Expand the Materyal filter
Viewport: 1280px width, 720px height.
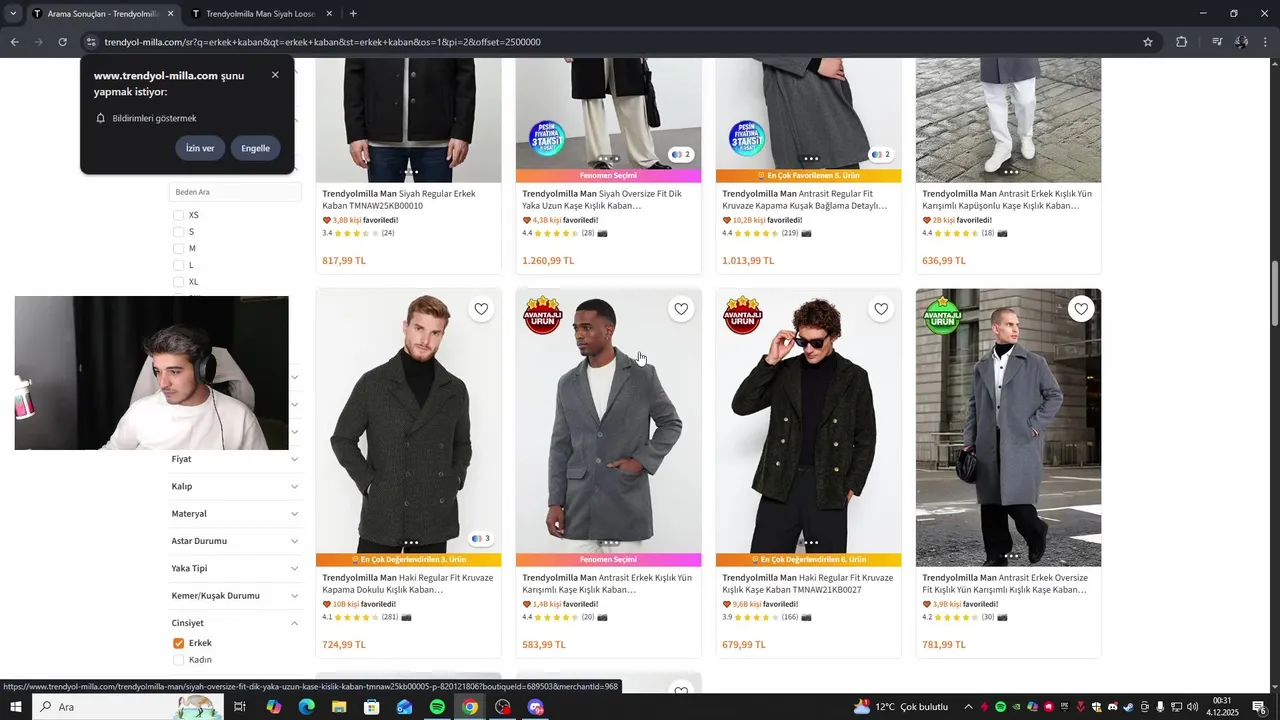click(235, 513)
